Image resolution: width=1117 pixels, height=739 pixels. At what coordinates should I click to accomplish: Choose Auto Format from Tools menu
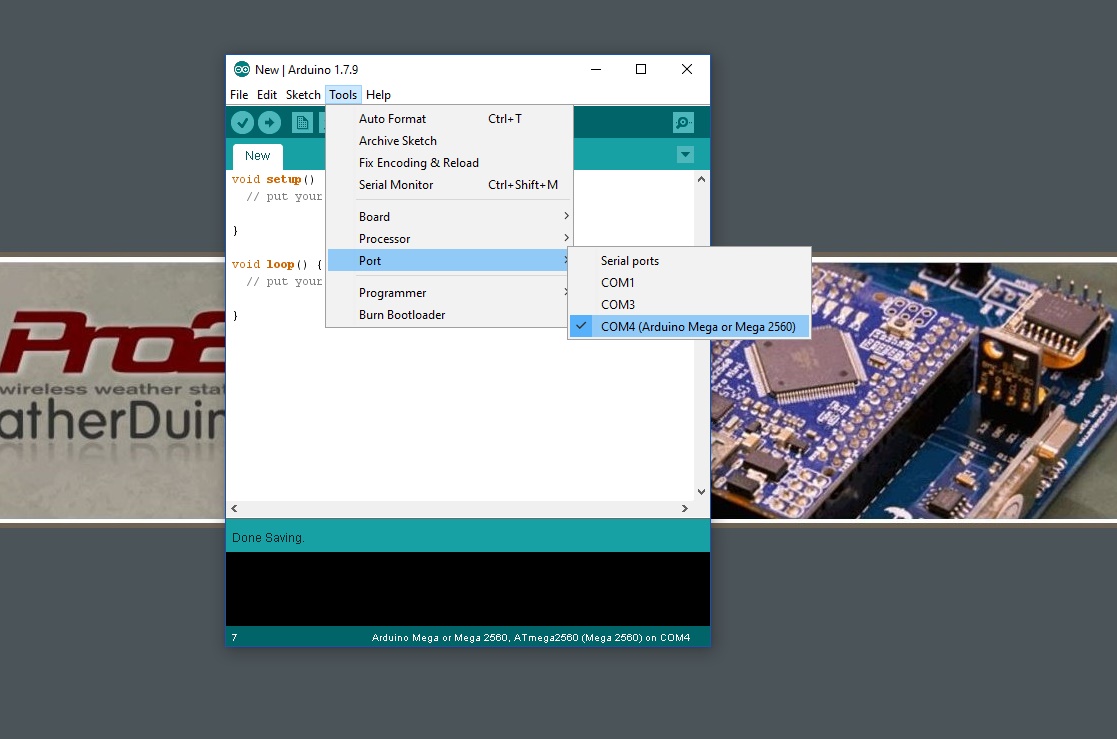pos(392,119)
